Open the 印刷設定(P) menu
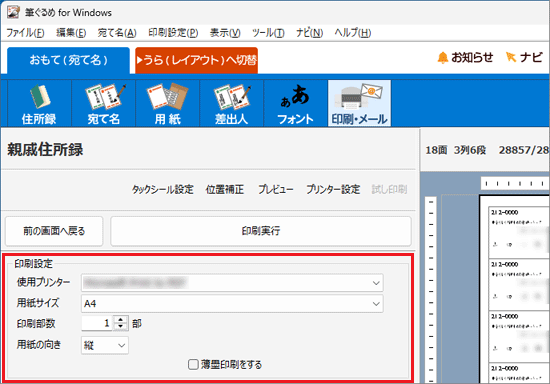The image size is (550, 384). click(x=173, y=33)
